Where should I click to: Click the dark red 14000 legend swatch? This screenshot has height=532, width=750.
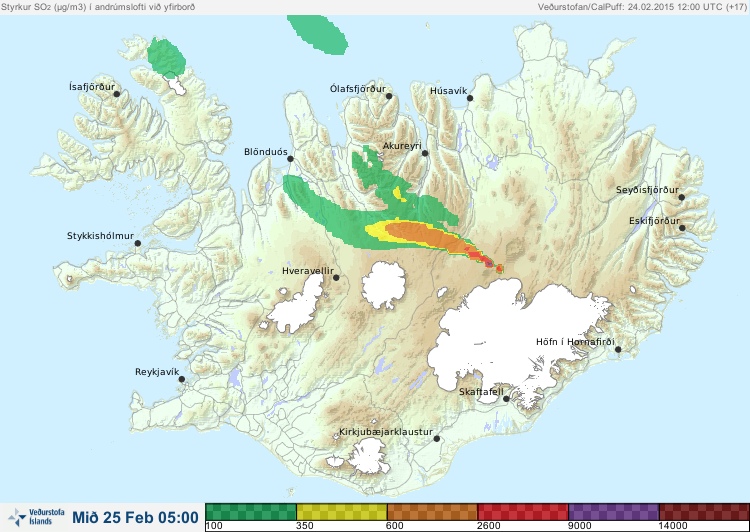[x=704, y=512]
